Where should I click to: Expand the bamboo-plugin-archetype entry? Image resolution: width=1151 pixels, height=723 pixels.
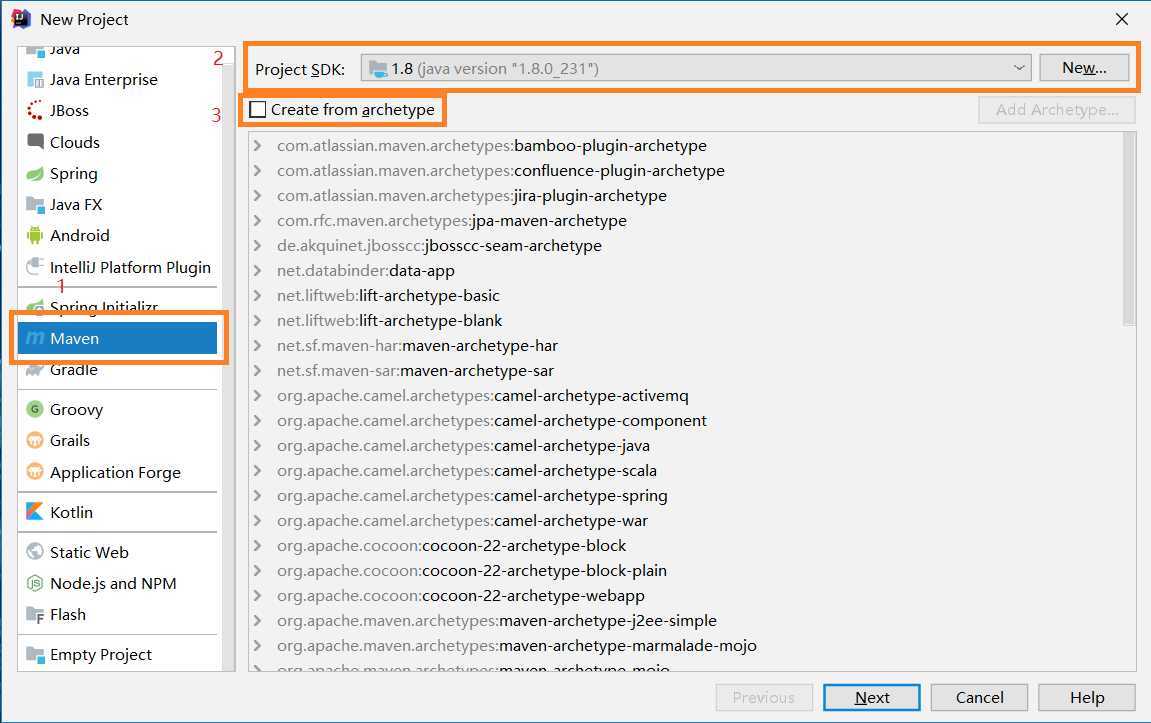pyautogui.click(x=258, y=145)
